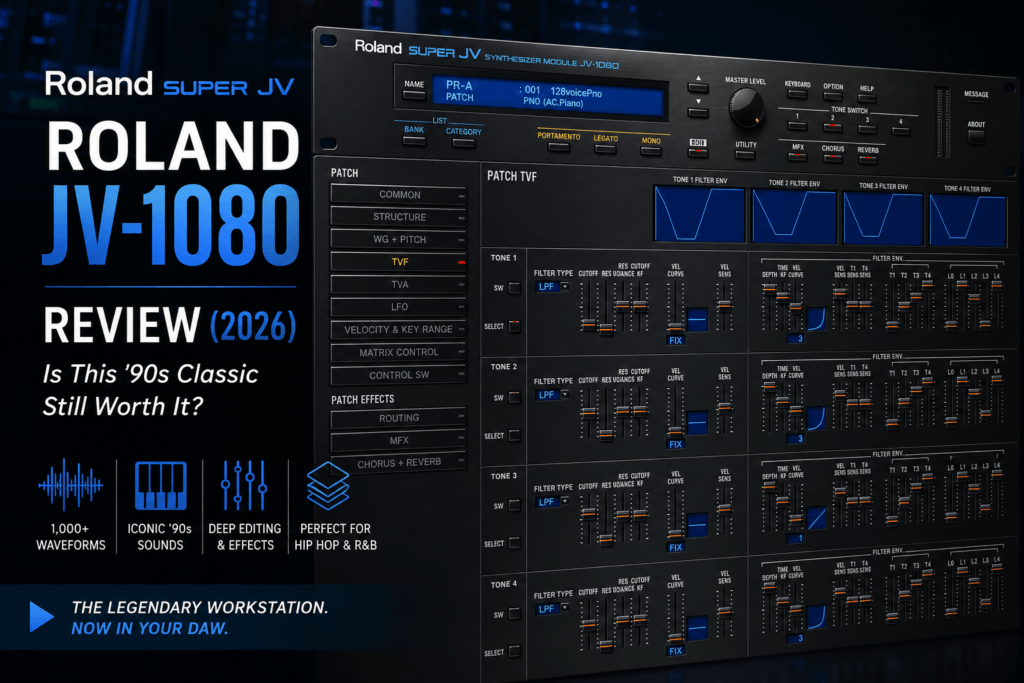Image resolution: width=1024 pixels, height=683 pixels.
Task: Open the MATRIX CONTROL page
Action: [x=398, y=353]
